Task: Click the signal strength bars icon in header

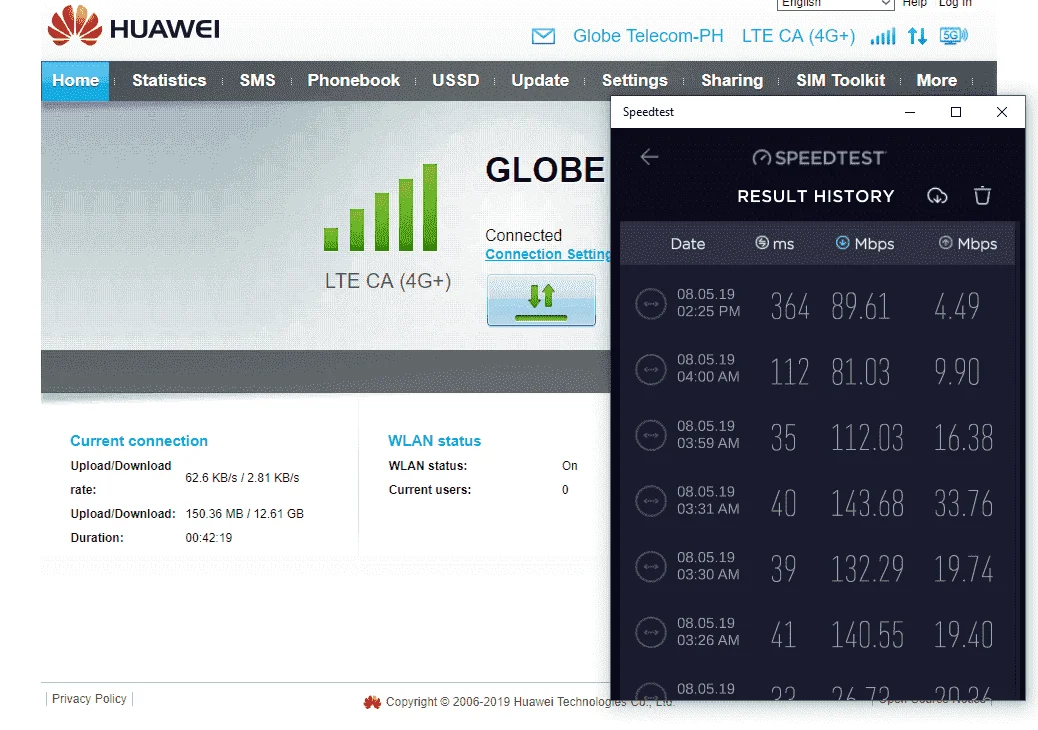Action: 882,36
